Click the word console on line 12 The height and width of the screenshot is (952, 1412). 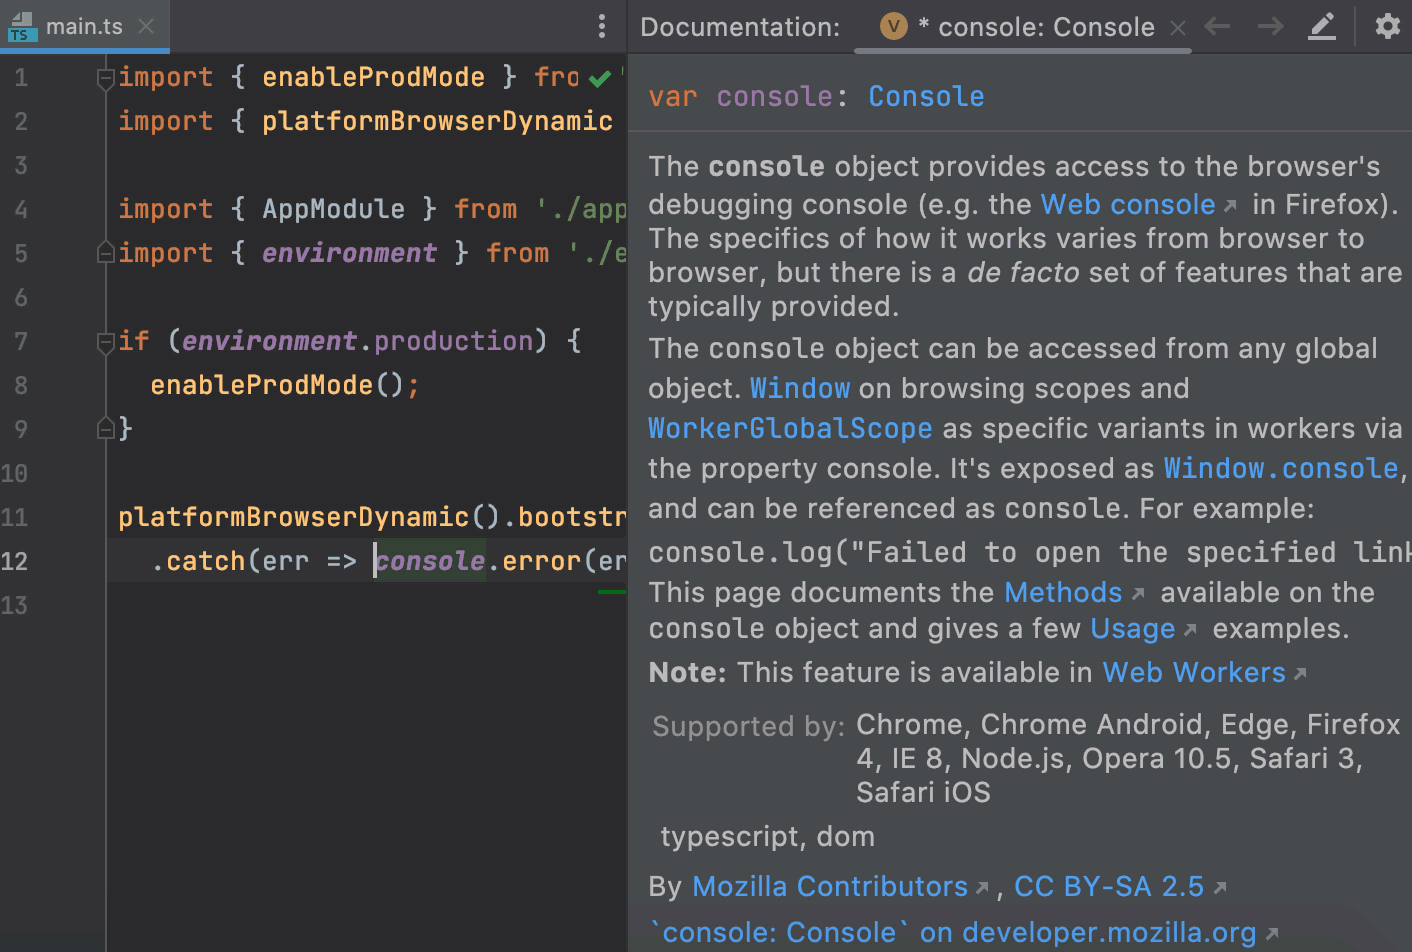tap(432, 560)
